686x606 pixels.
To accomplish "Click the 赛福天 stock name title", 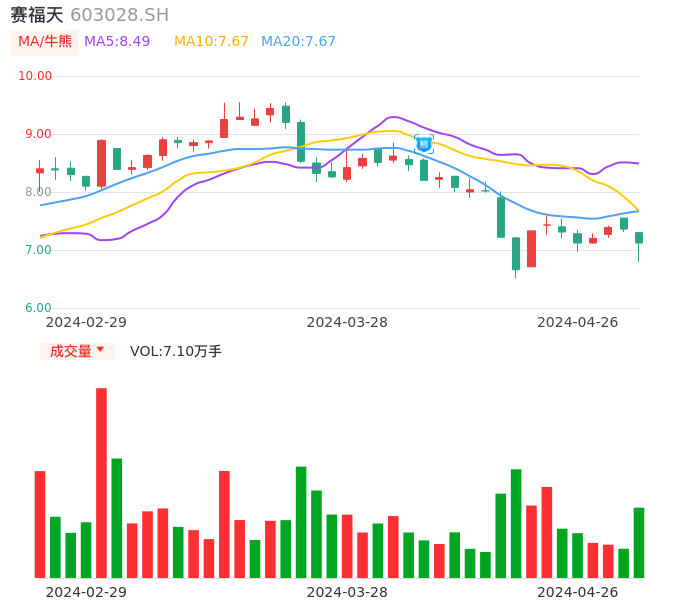I will coord(37,15).
